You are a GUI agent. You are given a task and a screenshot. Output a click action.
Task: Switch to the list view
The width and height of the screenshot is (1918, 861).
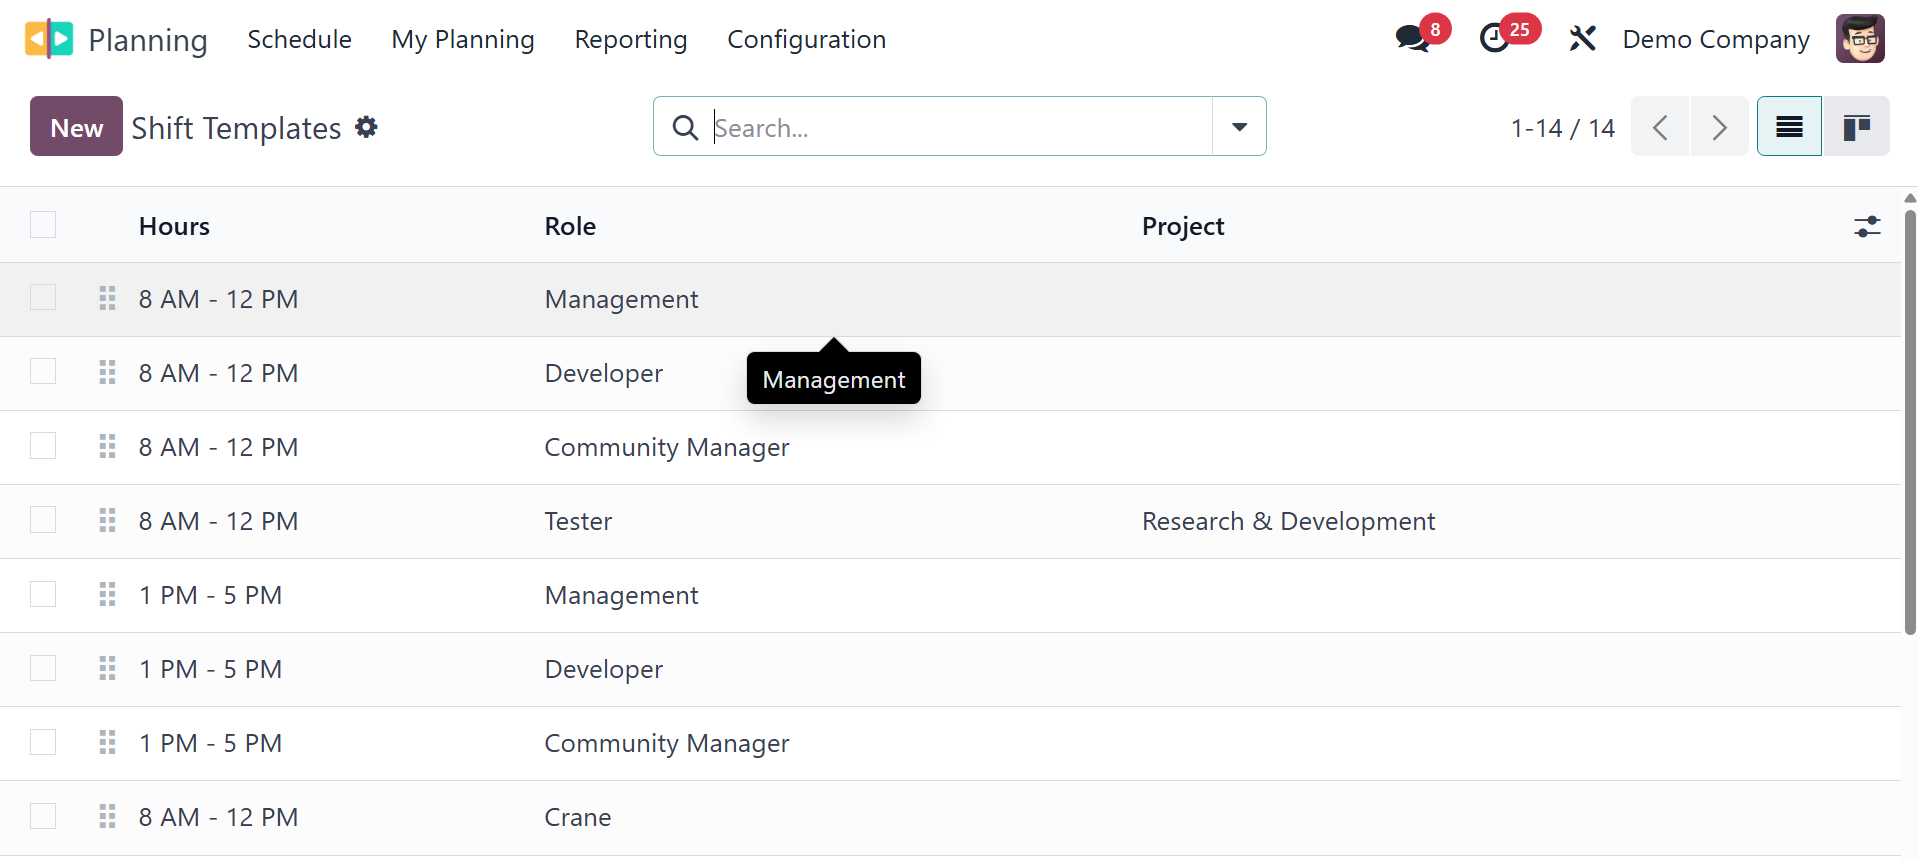(1789, 127)
